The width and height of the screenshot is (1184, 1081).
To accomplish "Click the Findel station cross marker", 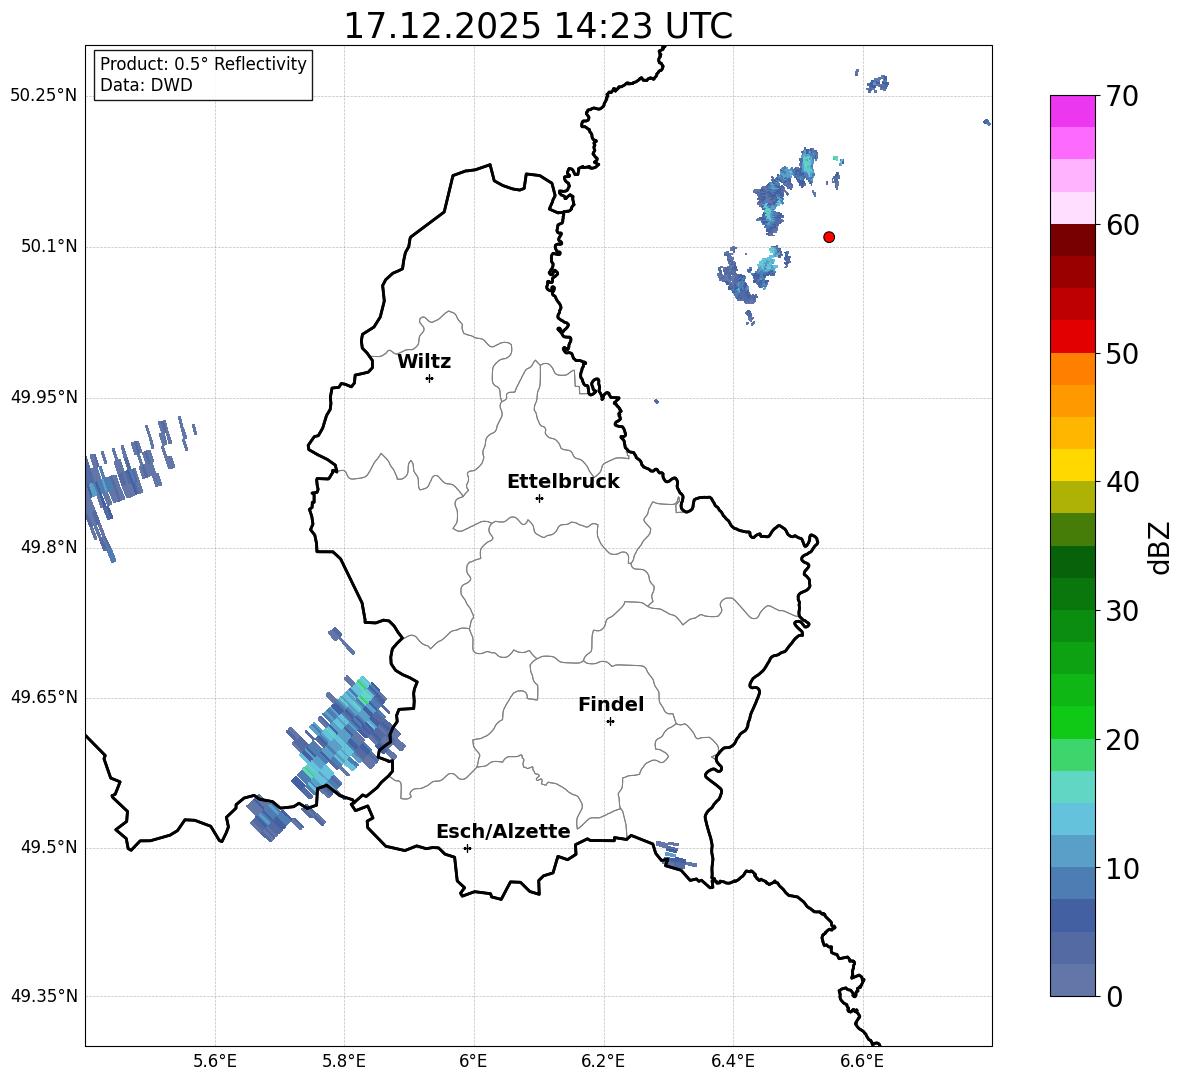I will 610,721.
